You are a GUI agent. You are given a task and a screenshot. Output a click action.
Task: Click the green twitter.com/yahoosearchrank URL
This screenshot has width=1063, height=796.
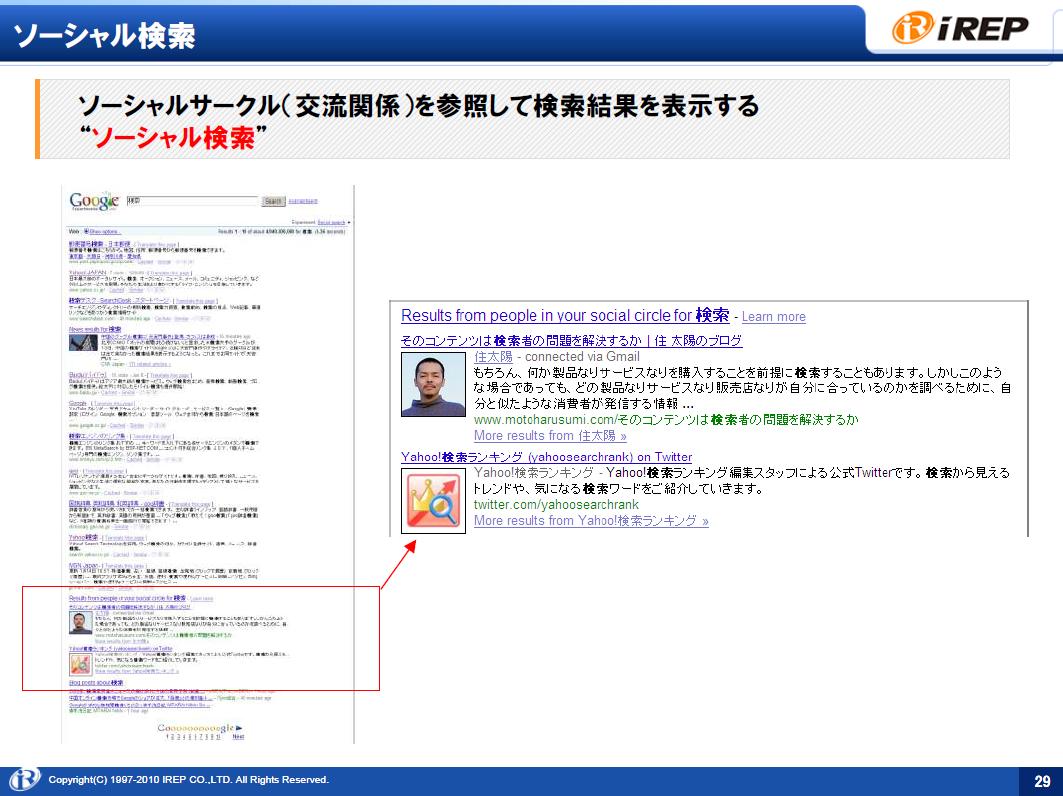(556, 504)
